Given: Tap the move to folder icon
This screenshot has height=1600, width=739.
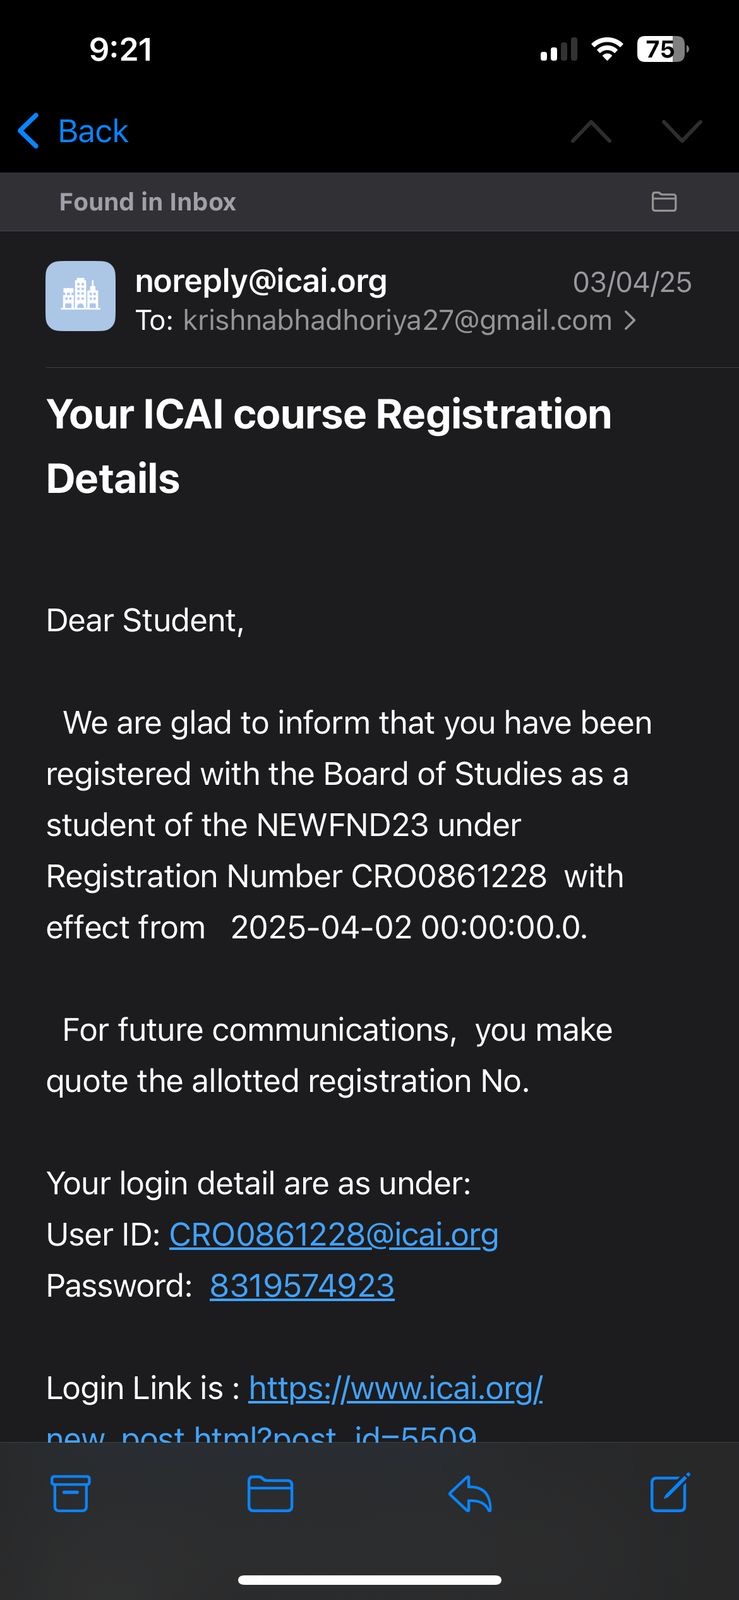Looking at the screenshot, I should (x=270, y=1494).
